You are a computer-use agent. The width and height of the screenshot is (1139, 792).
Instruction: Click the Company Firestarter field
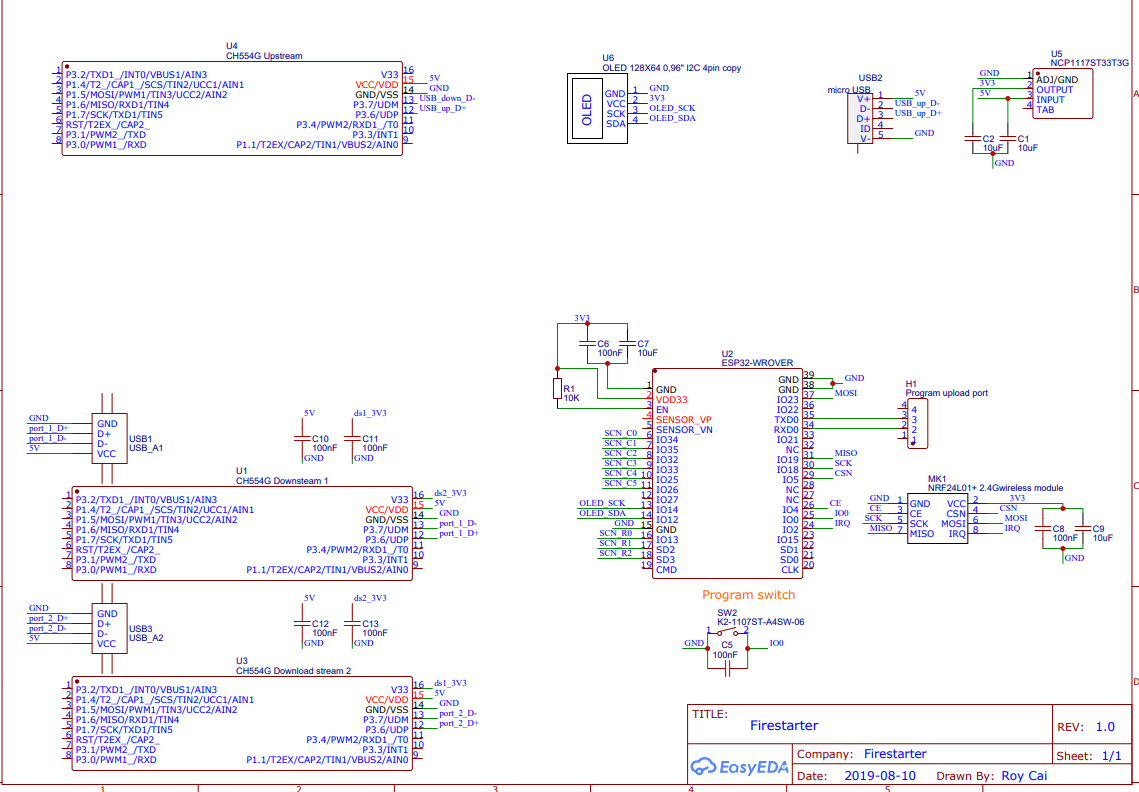(895, 753)
